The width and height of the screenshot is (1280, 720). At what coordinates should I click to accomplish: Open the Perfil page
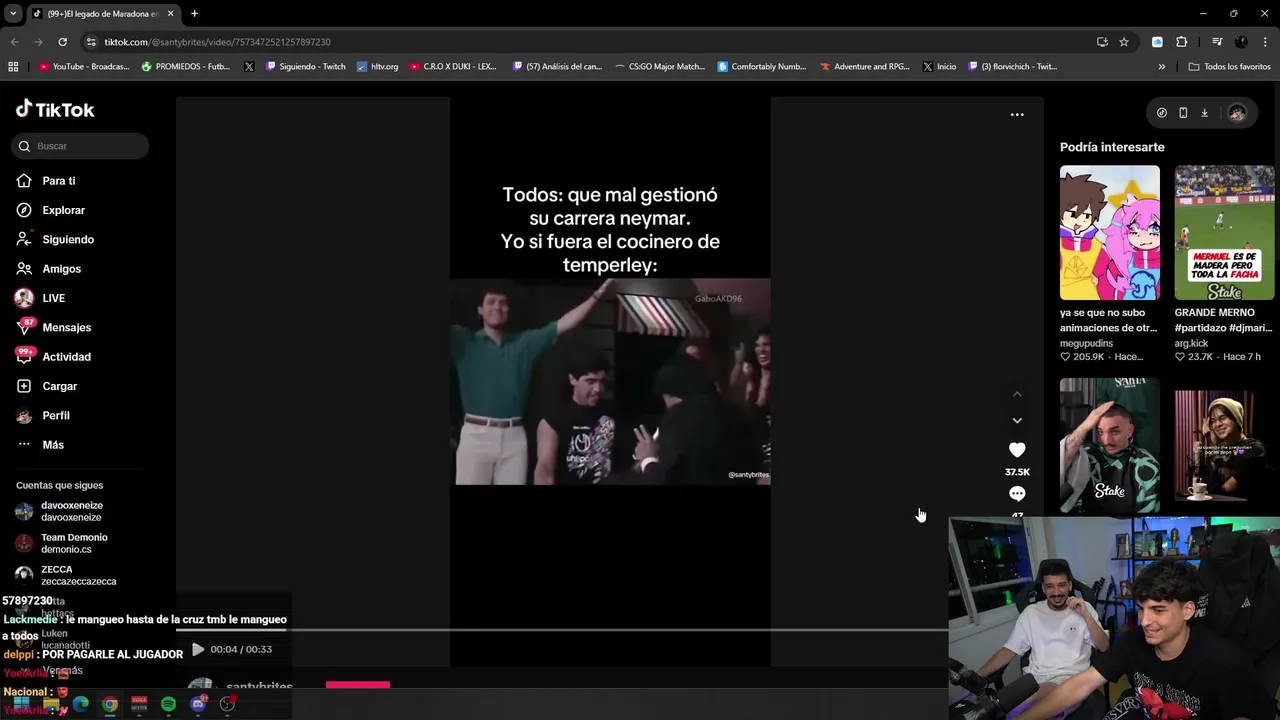(x=43, y=415)
